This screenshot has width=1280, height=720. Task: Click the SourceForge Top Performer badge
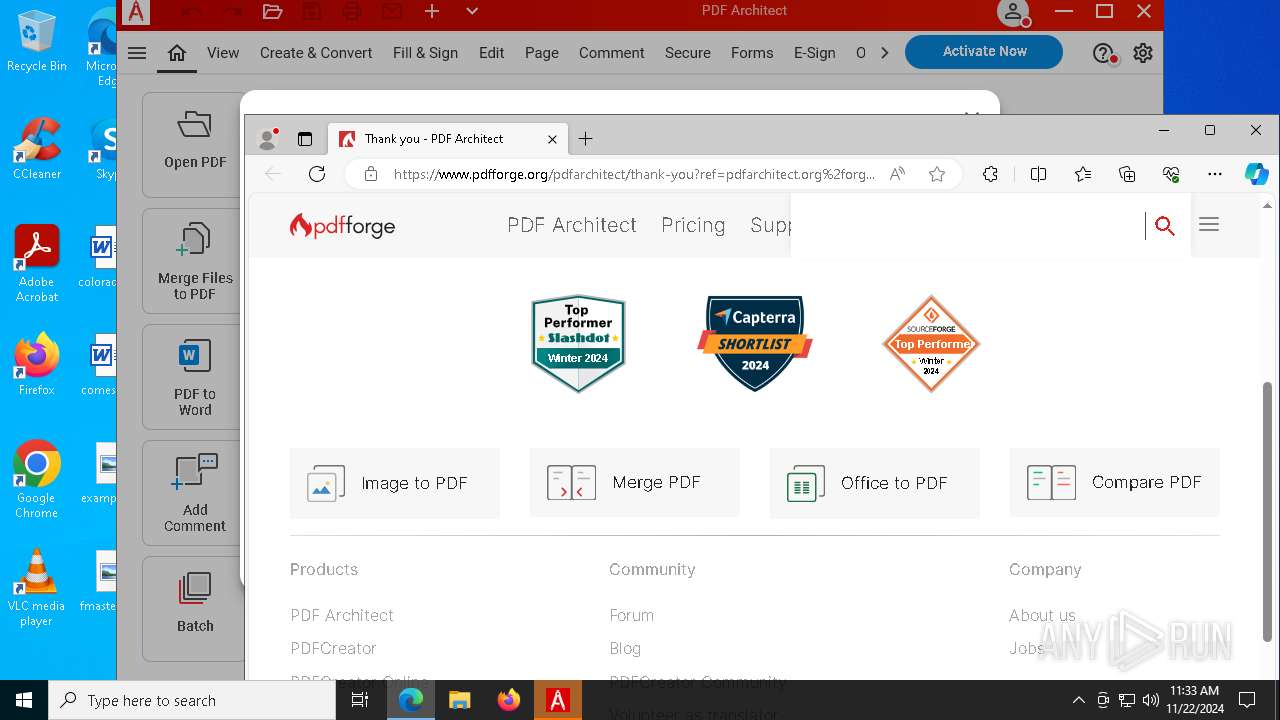click(931, 343)
